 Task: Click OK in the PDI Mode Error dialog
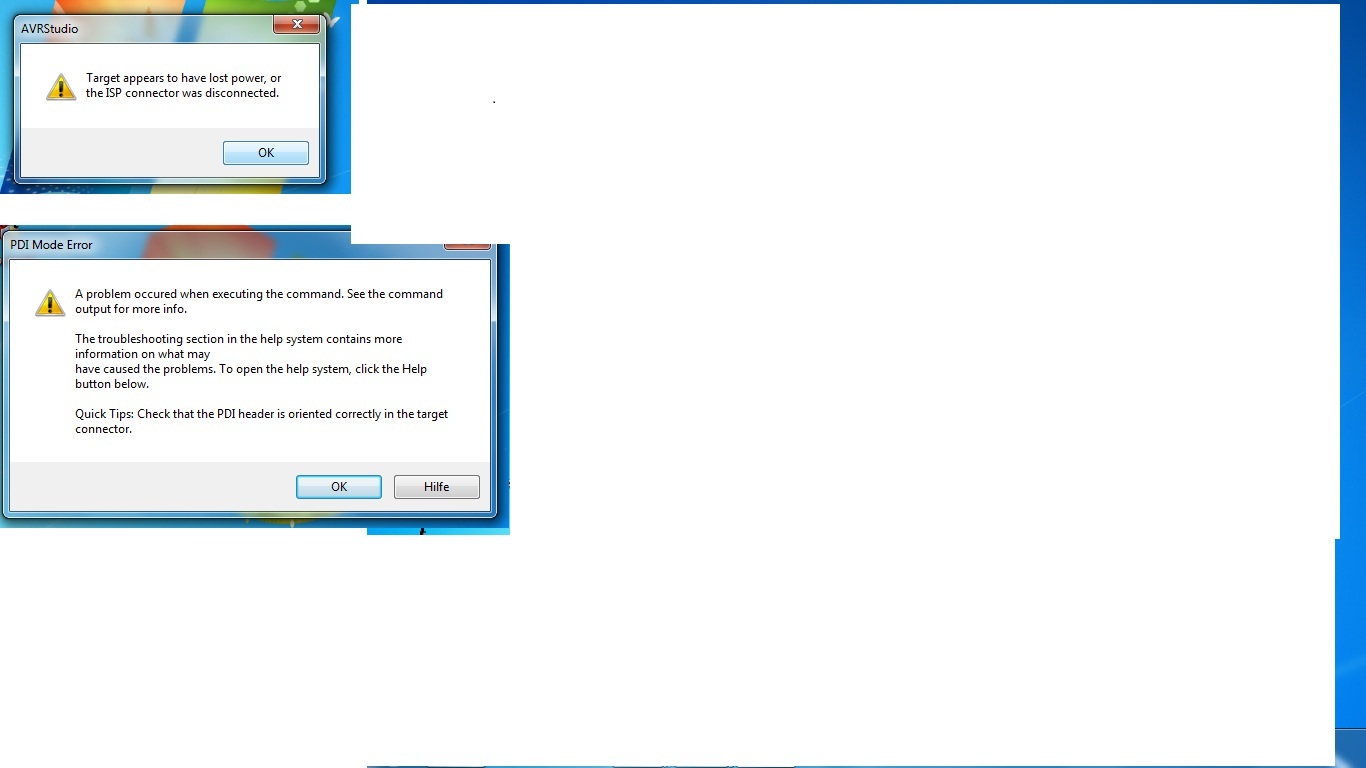click(339, 487)
